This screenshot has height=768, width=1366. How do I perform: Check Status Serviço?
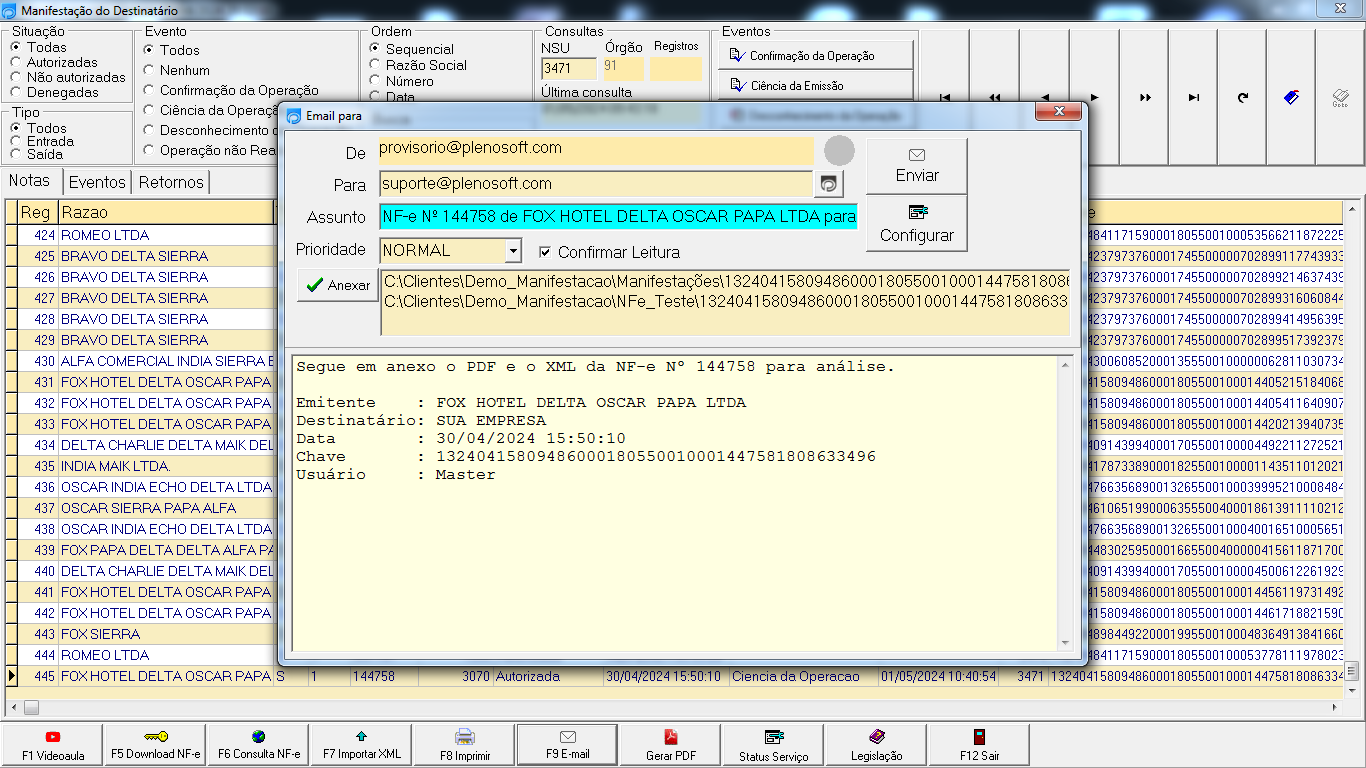[774, 745]
